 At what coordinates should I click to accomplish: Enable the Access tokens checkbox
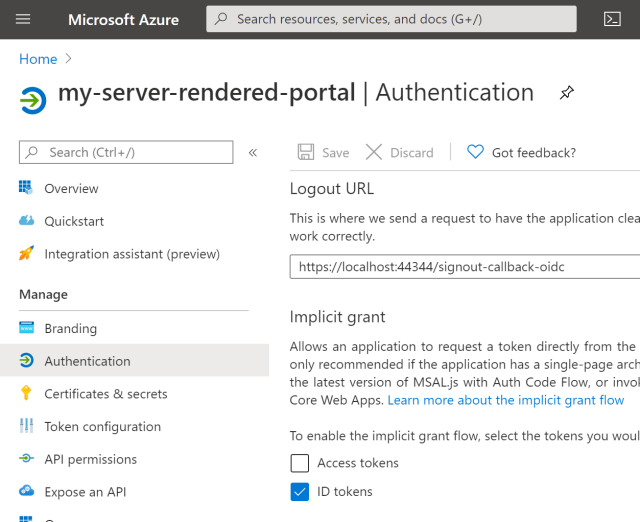click(300, 463)
